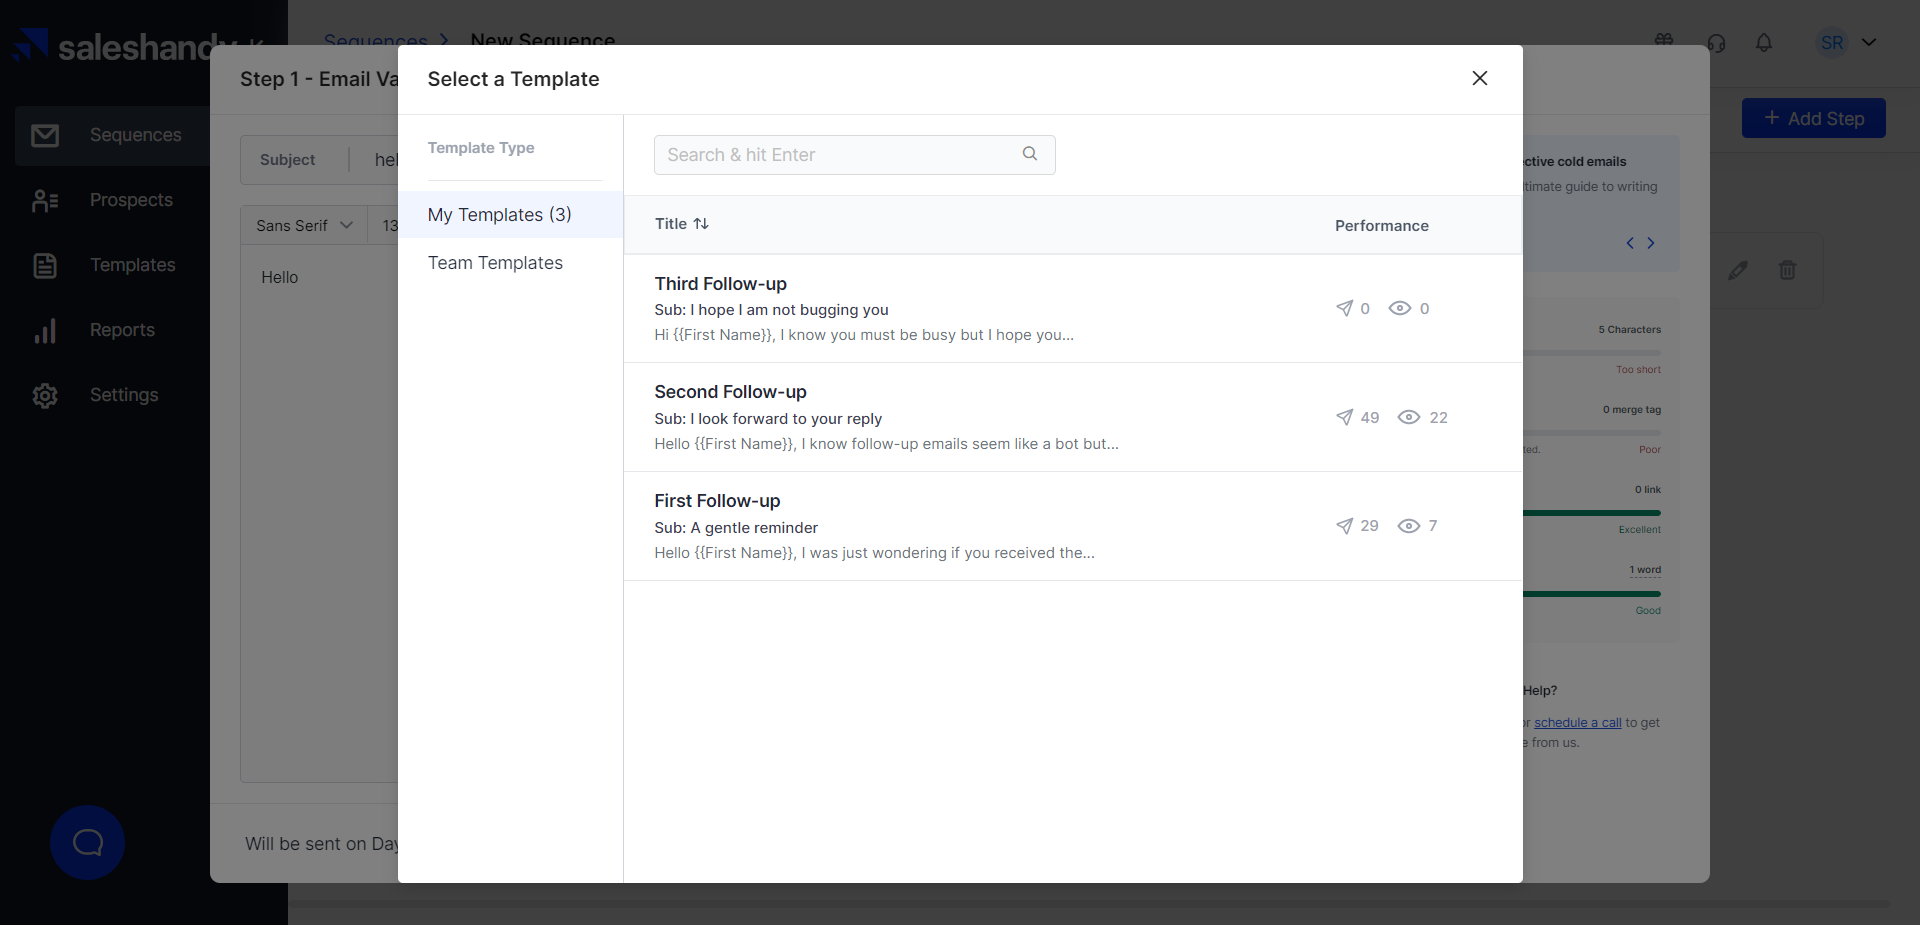Click the headset support icon

1716,43
